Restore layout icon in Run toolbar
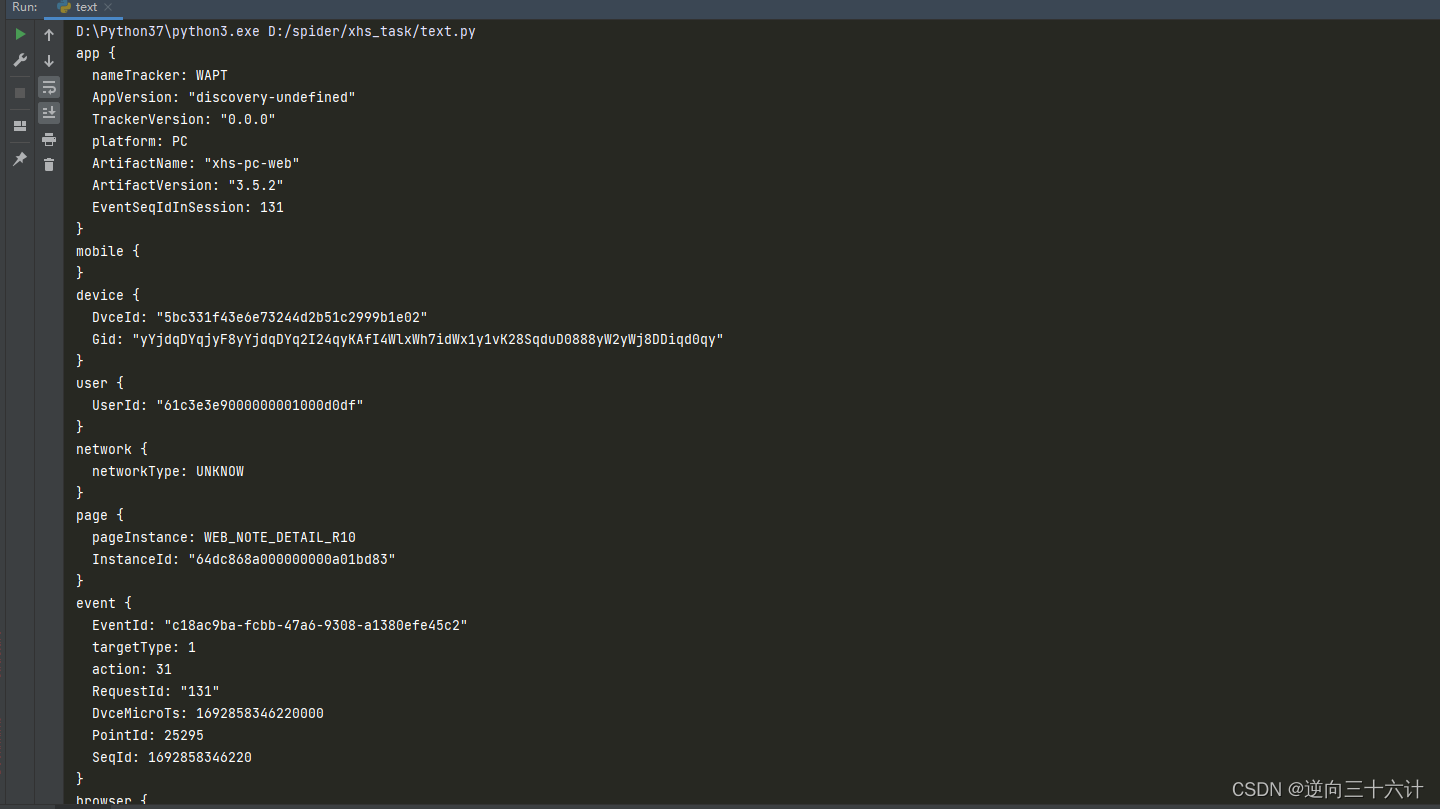This screenshot has height=809, width=1440. (x=20, y=126)
